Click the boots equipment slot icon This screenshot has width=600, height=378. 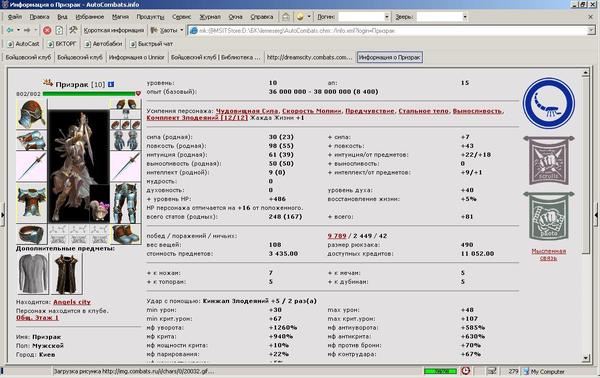126,233
